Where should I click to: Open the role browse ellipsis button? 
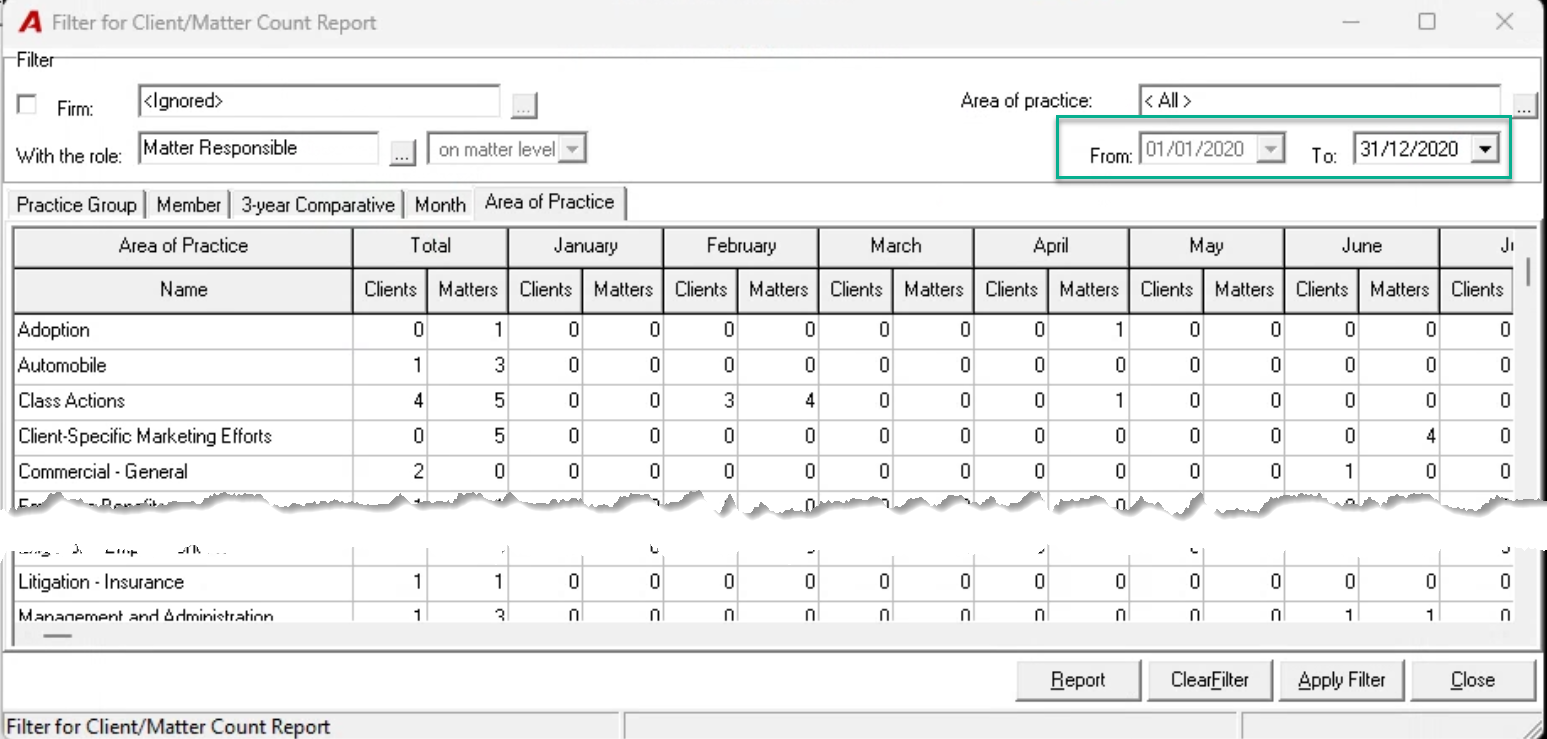[x=402, y=152]
